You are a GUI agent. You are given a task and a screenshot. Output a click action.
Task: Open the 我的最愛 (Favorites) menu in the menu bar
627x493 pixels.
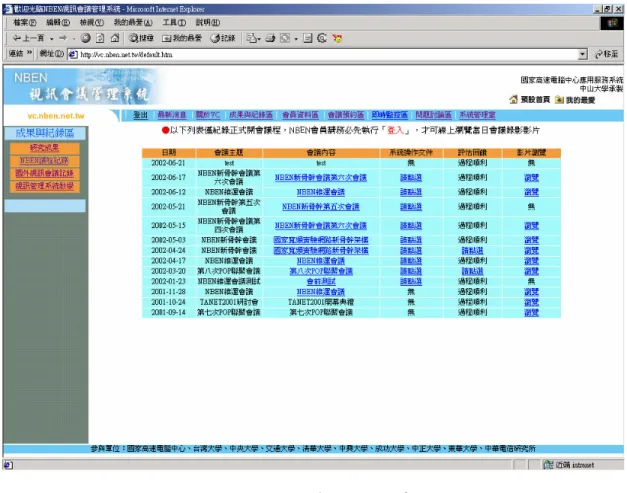tap(133, 22)
